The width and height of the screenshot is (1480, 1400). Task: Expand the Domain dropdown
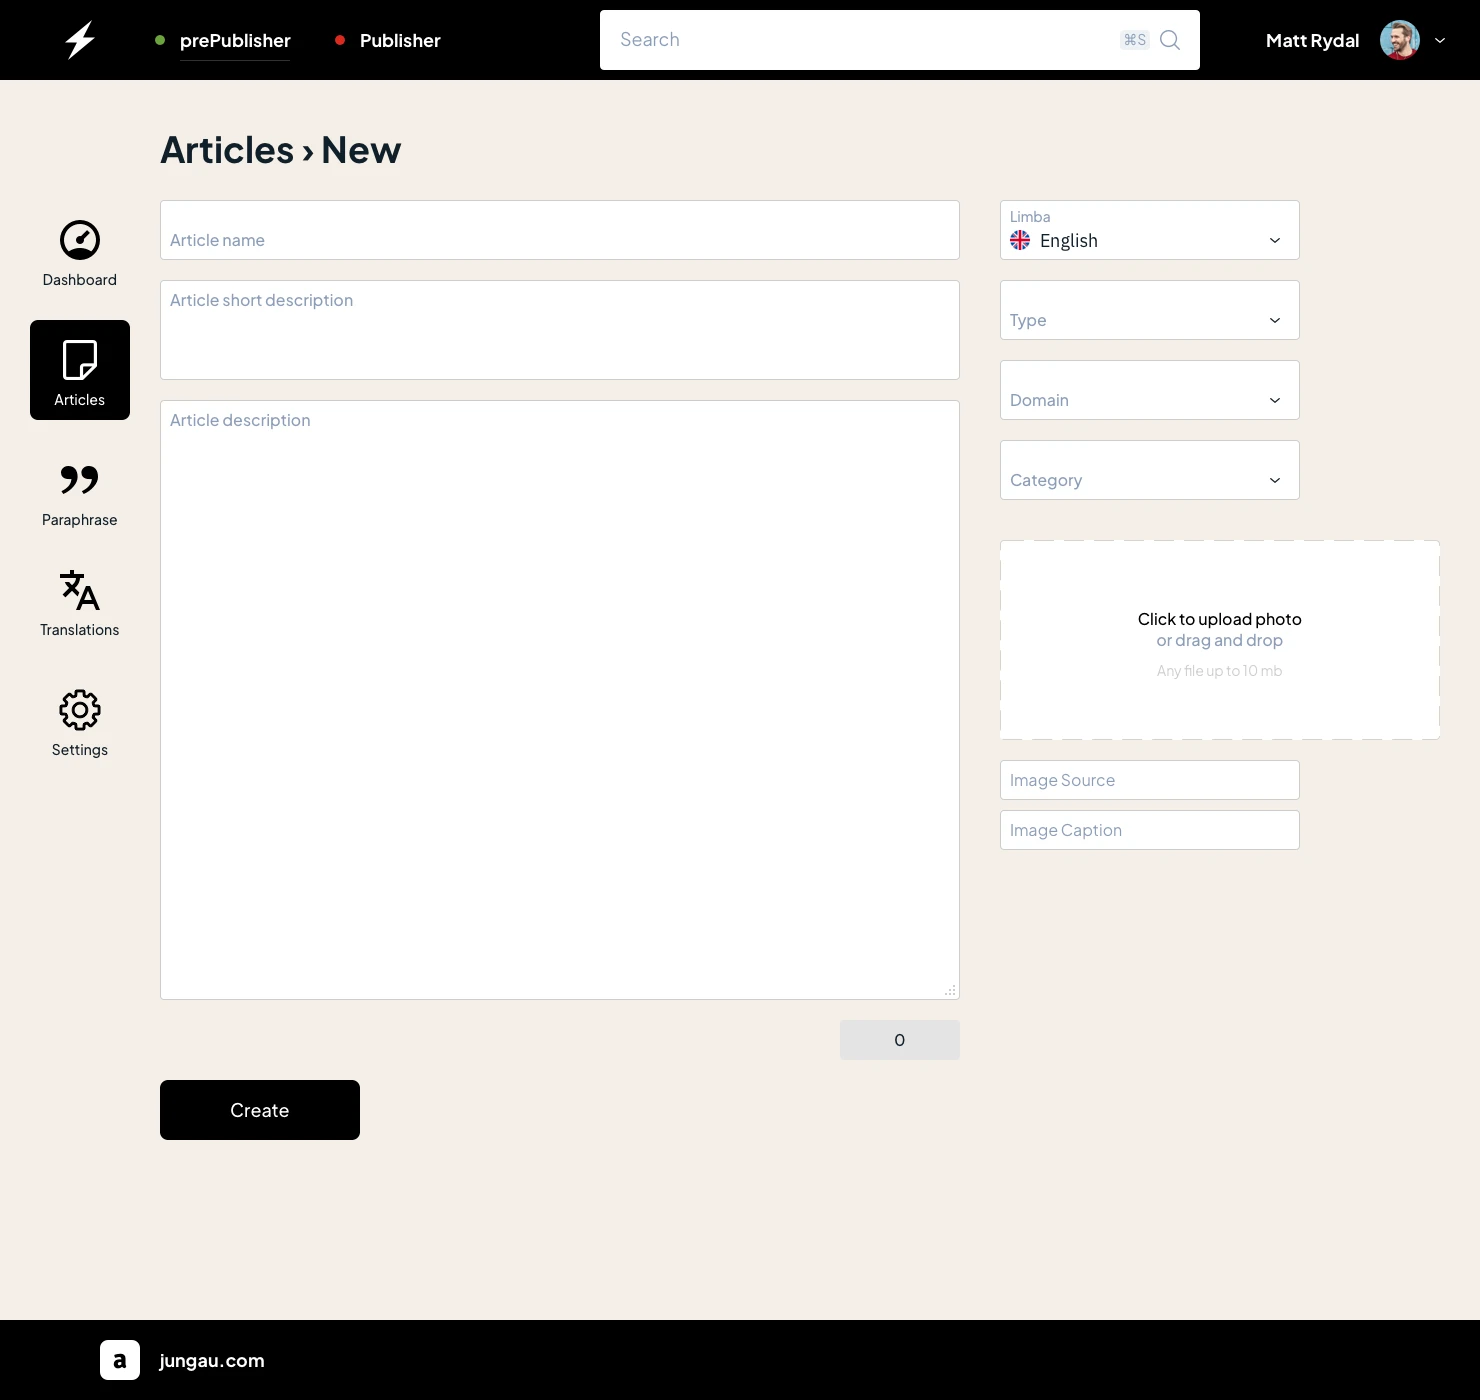(x=1149, y=391)
